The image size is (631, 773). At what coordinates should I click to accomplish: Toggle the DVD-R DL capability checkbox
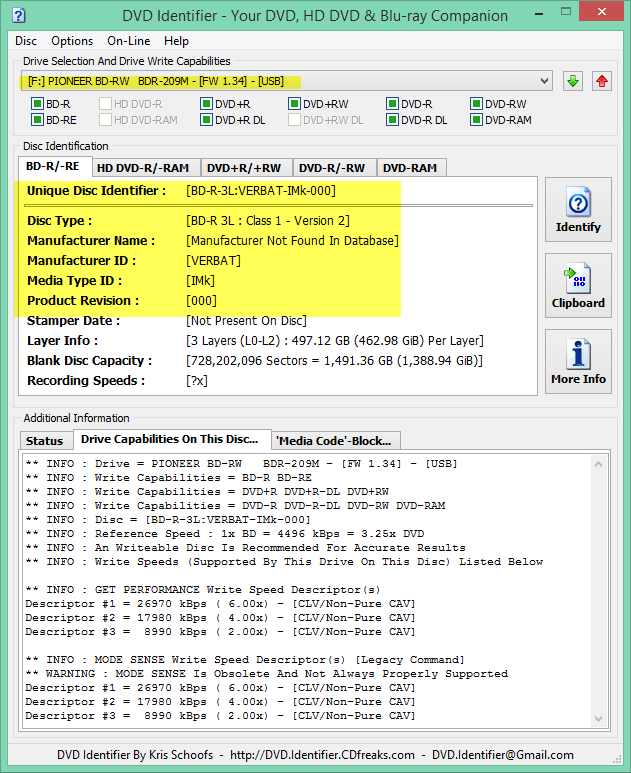[x=392, y=120]
